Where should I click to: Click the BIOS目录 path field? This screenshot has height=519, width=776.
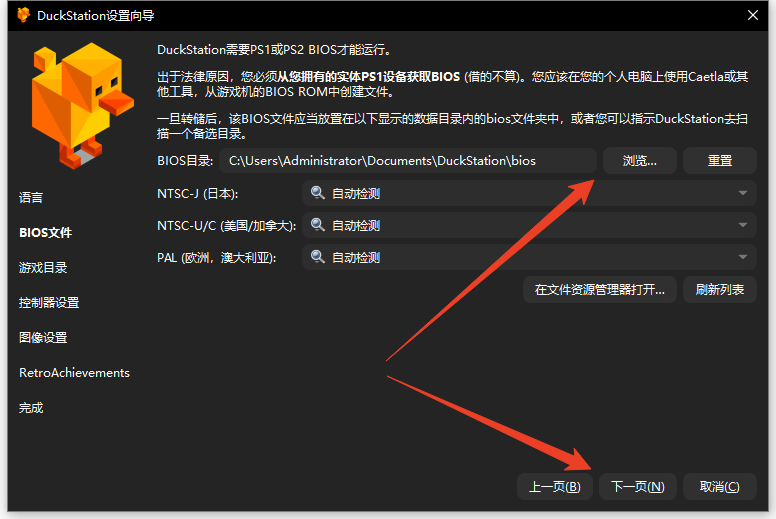click(408, 161)
